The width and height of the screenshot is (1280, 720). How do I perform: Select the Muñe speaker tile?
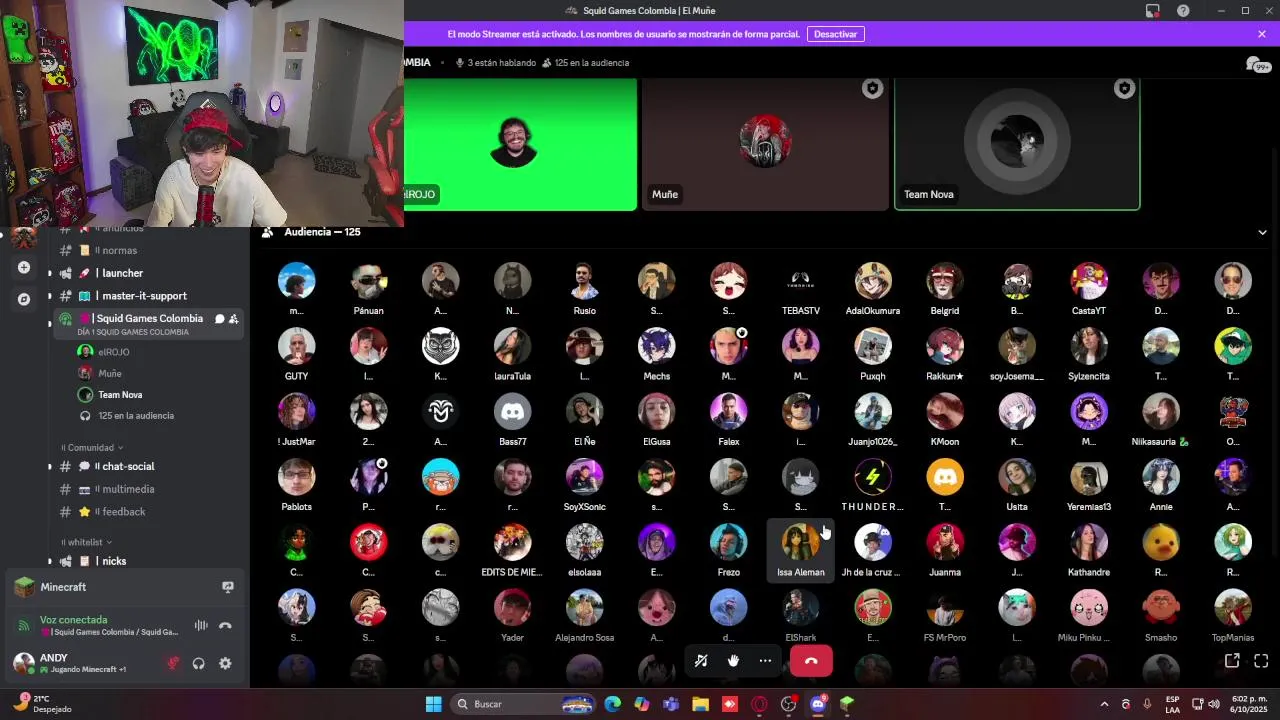click(765, 144)
